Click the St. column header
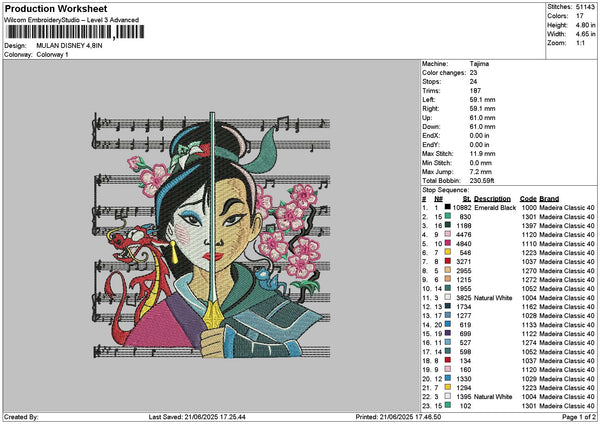This screenshot has height=424, width=600. tap(466, 198)
